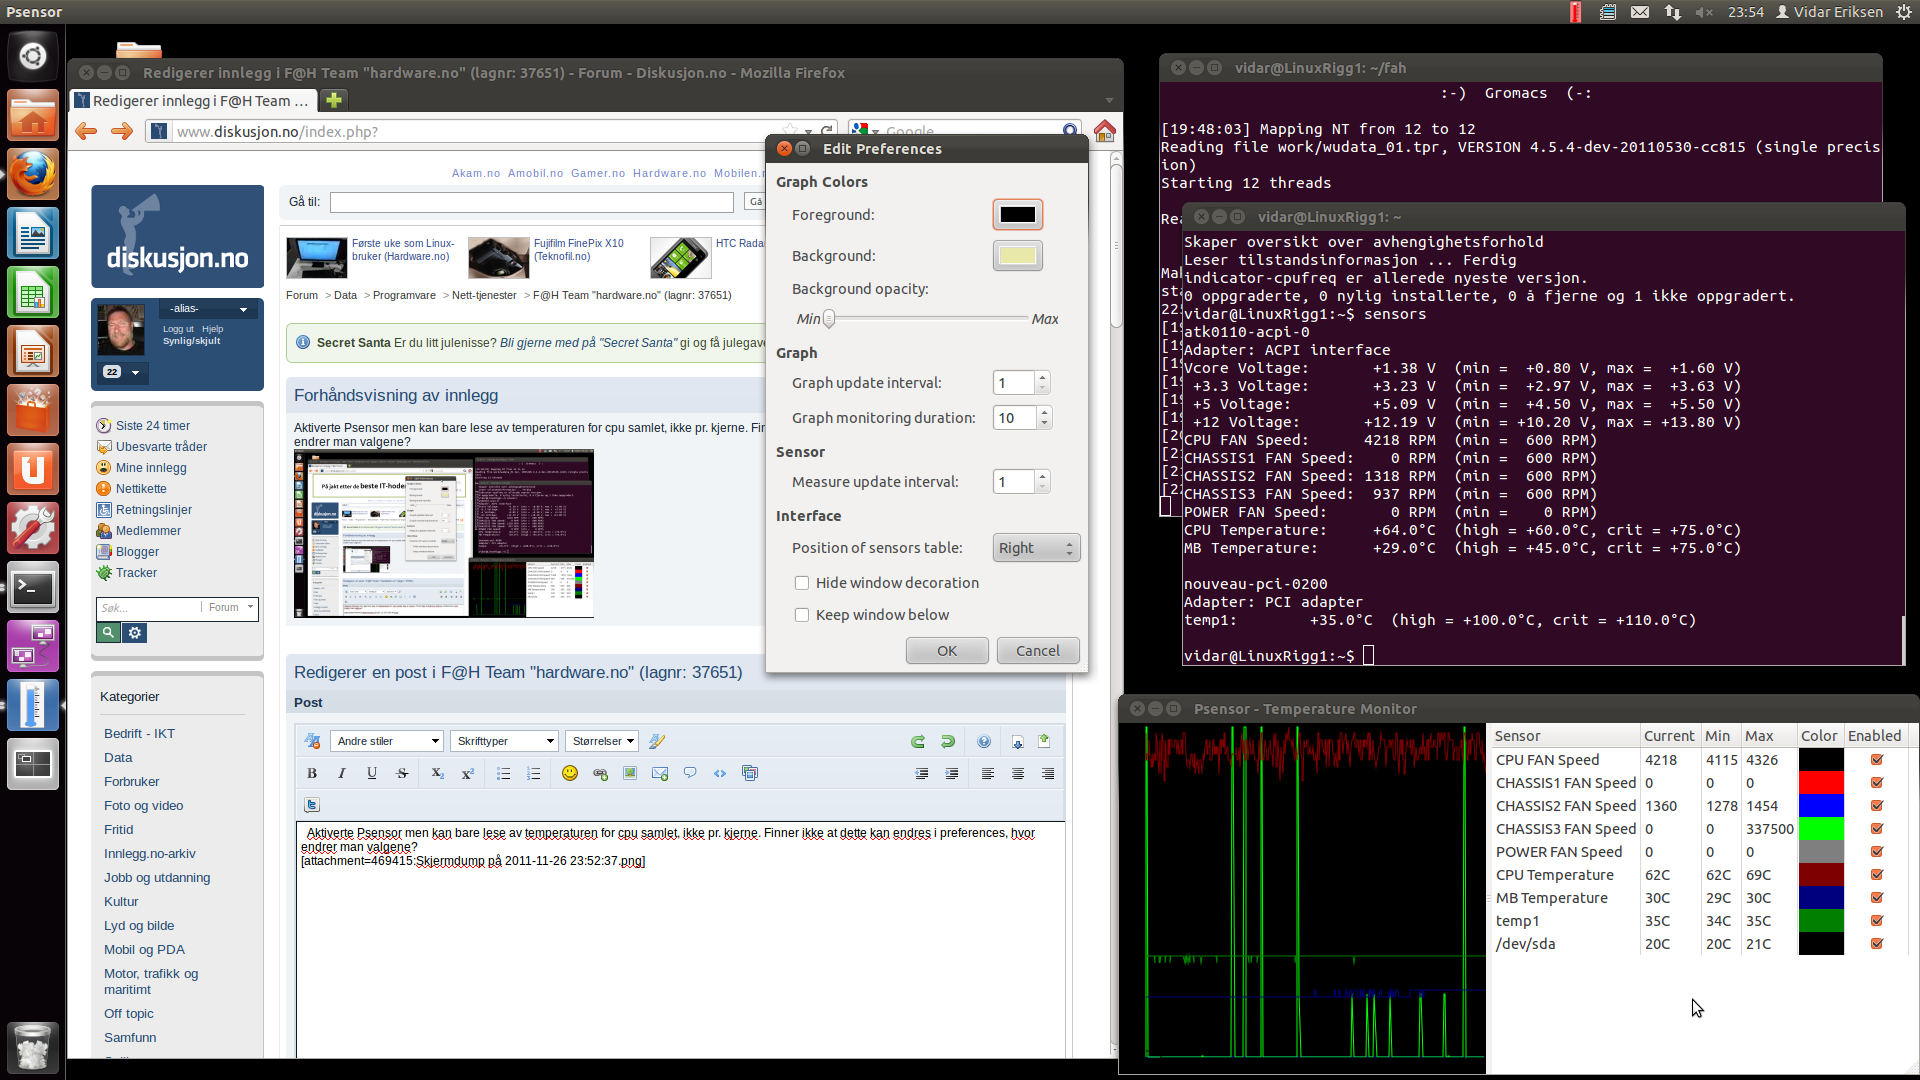Open a new Firefox tab

click(334, 100)
